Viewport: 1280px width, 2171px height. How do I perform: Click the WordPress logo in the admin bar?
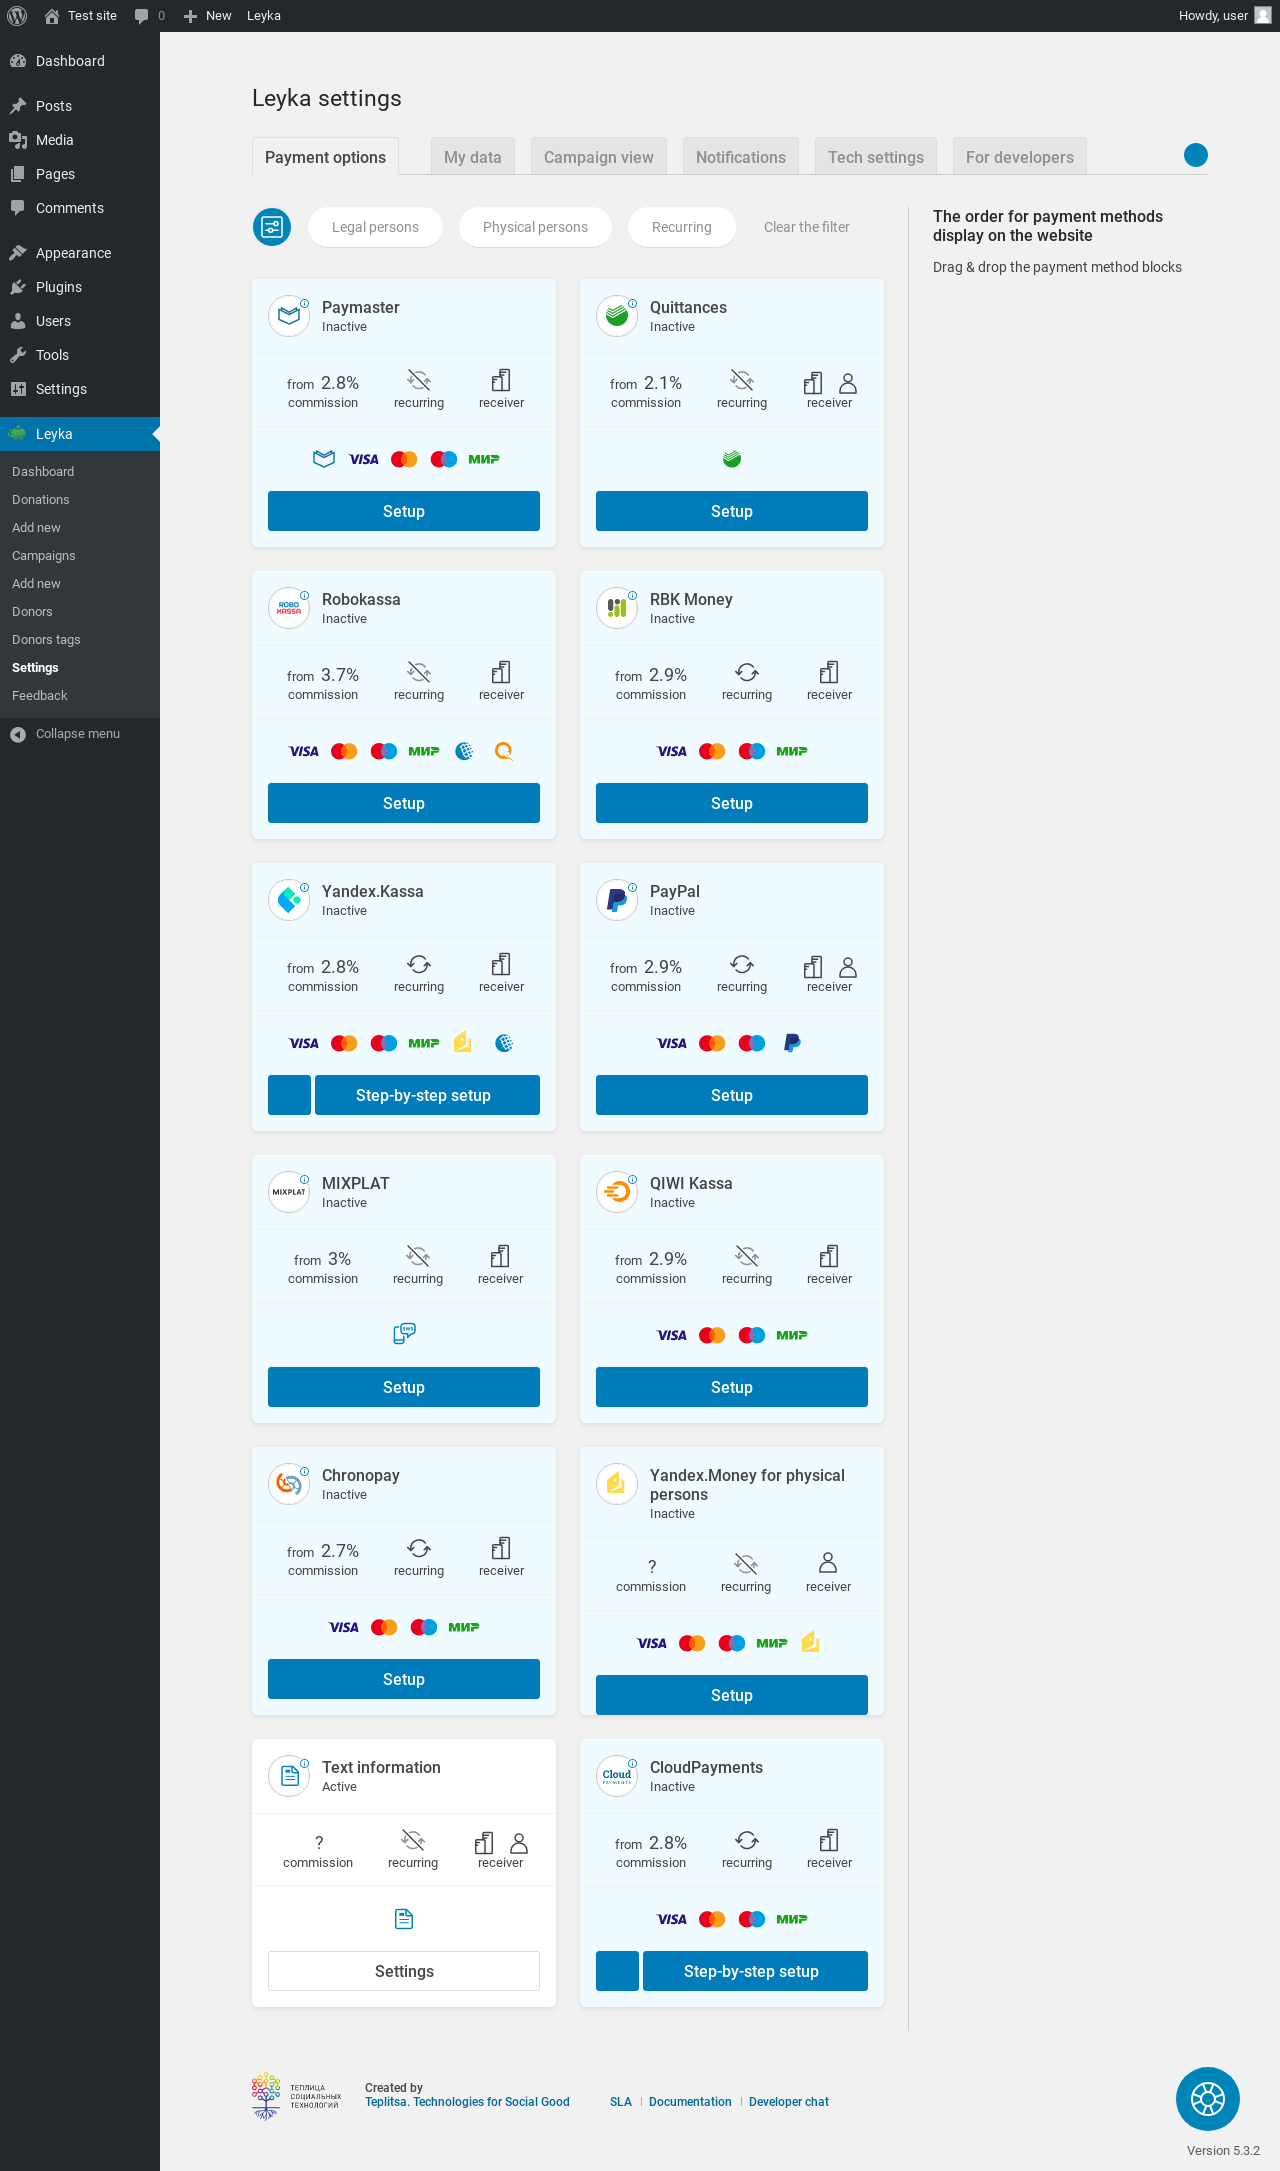tap(17, 16)
